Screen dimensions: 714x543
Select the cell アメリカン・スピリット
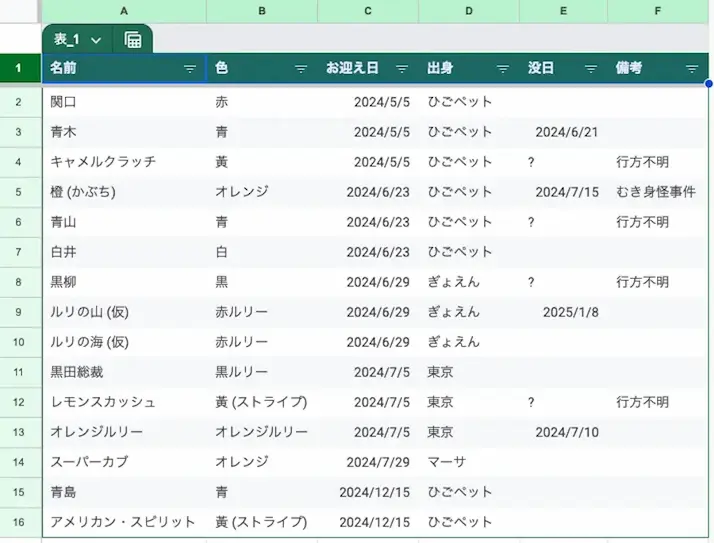[x=124, y=522]
